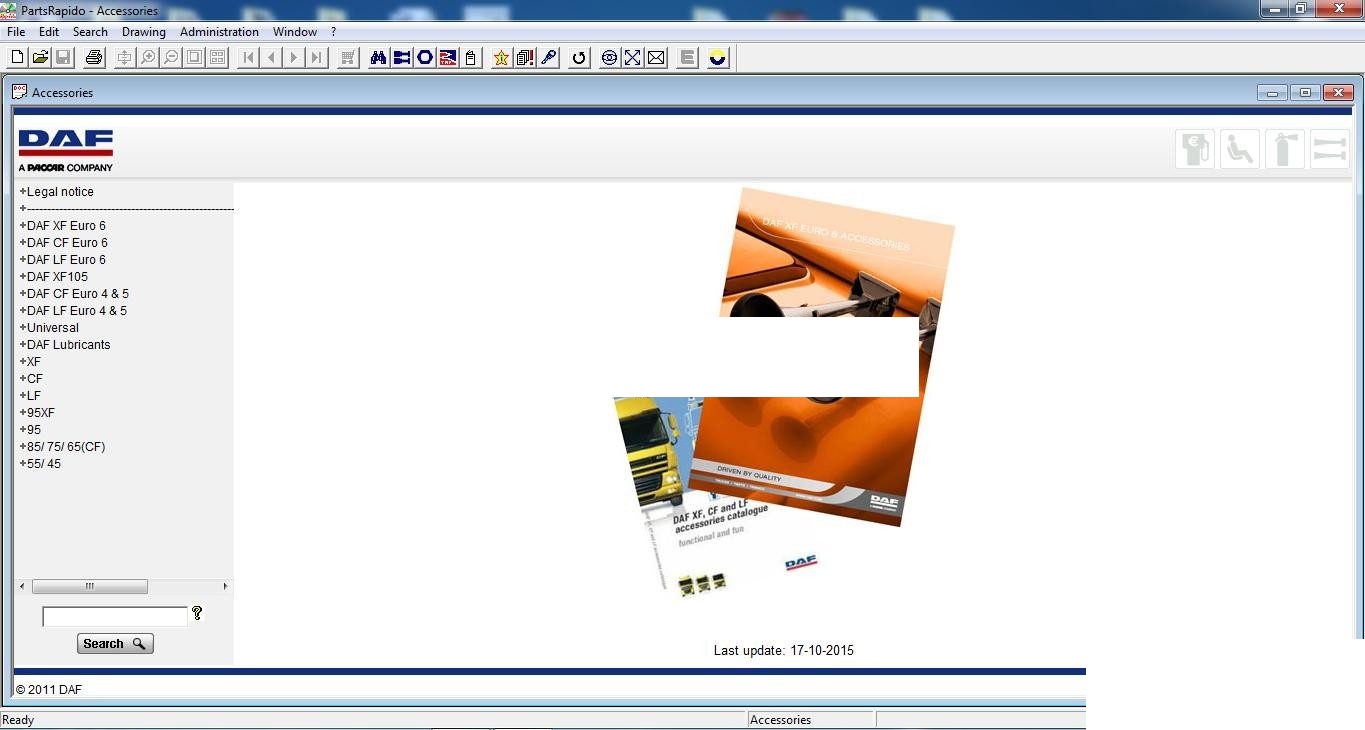Image resolution: width=1365 pixels, height=730 pixels.
Task: Click the seated driver accessories icon
Action: point(1240,150)
